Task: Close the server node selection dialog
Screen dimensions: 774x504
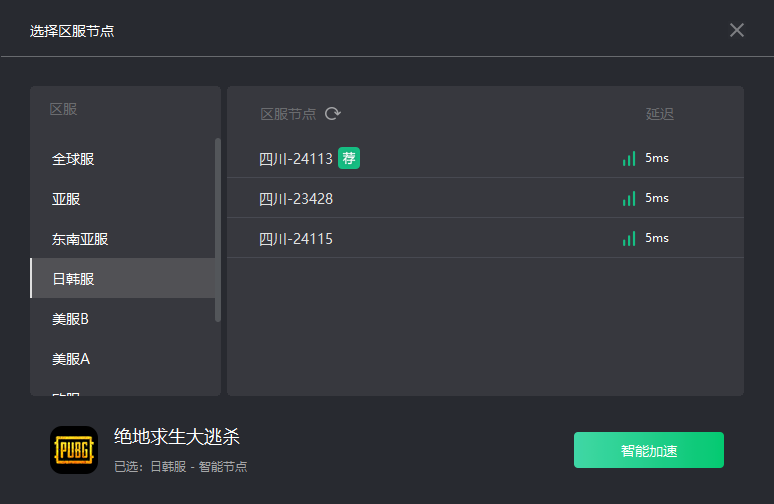Action: (x=737, y=30)
